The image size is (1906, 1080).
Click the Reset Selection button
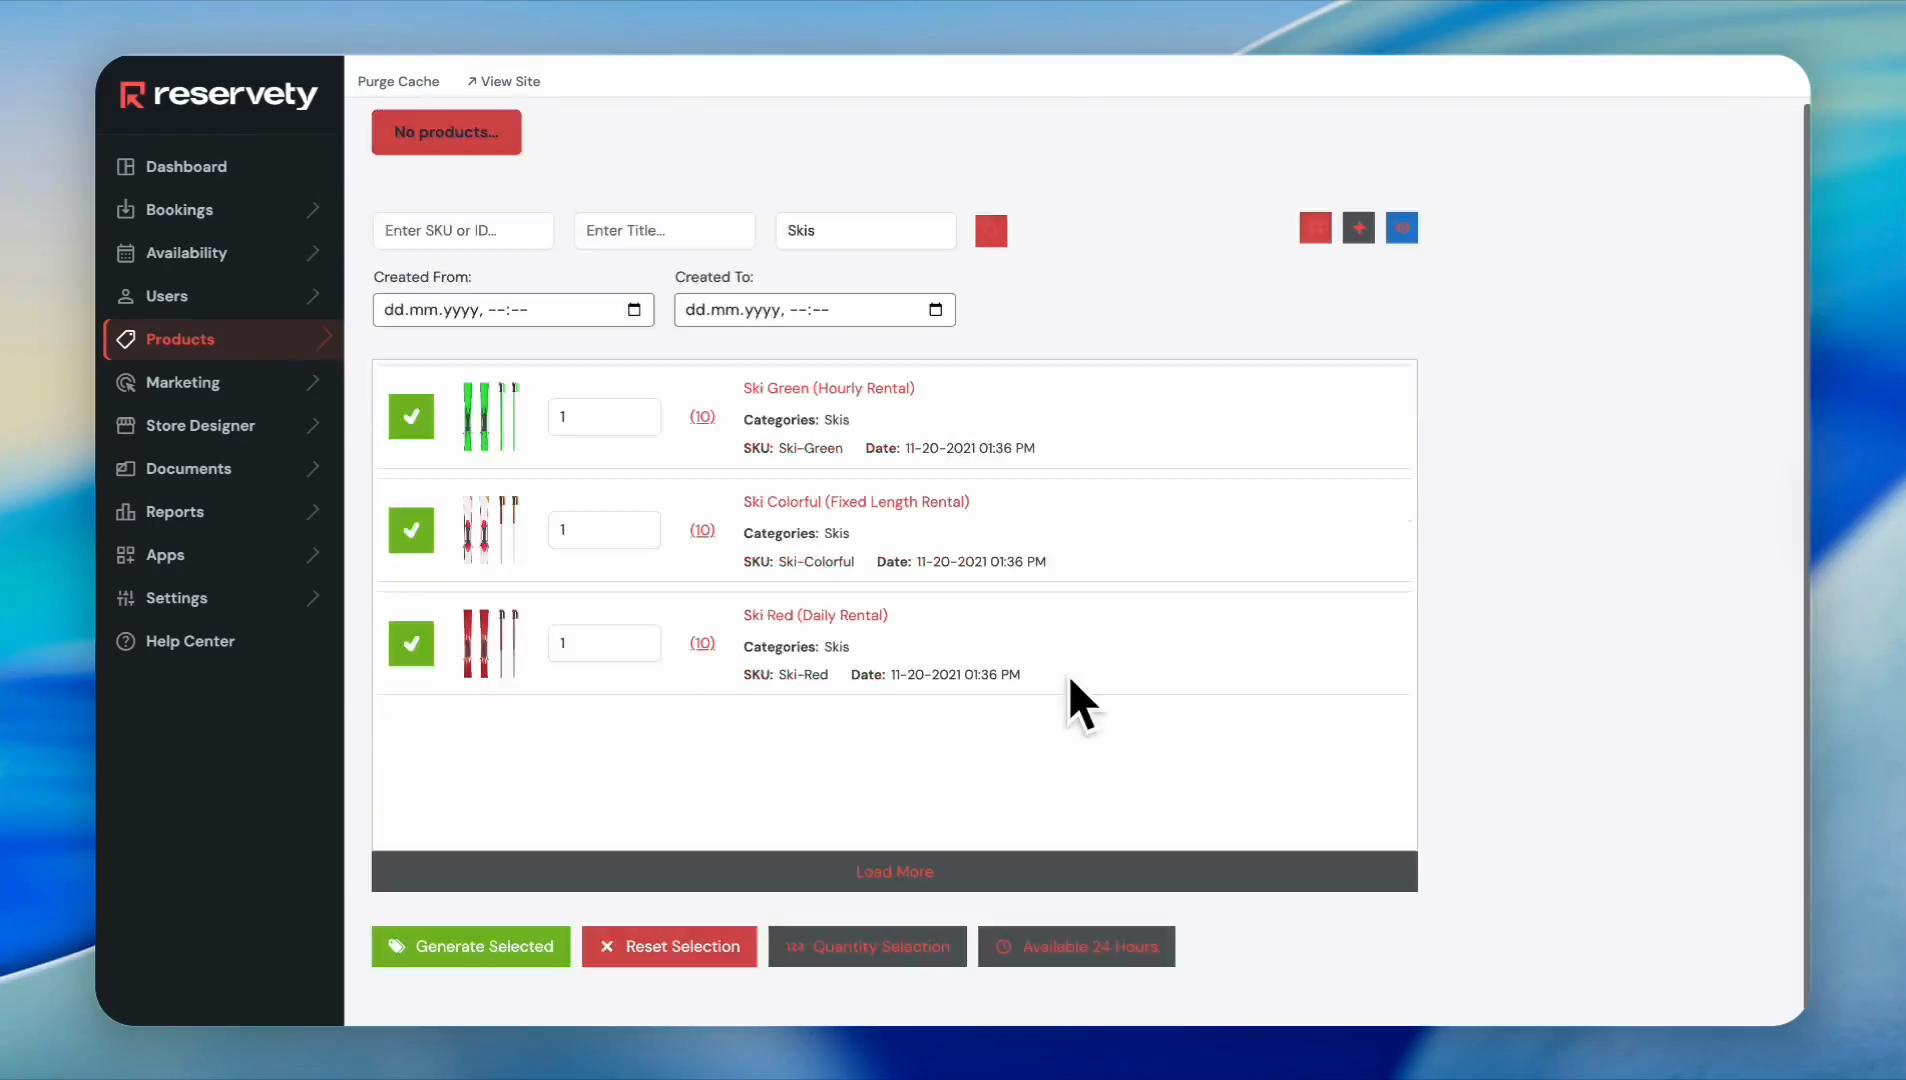coord(669,946)
